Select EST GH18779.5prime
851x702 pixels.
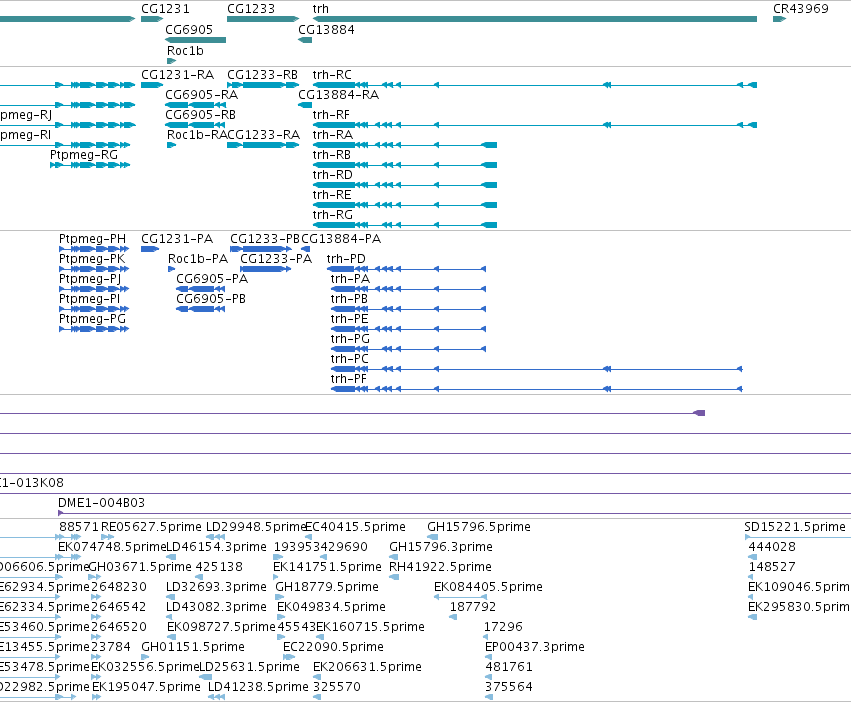coord(327,587)
